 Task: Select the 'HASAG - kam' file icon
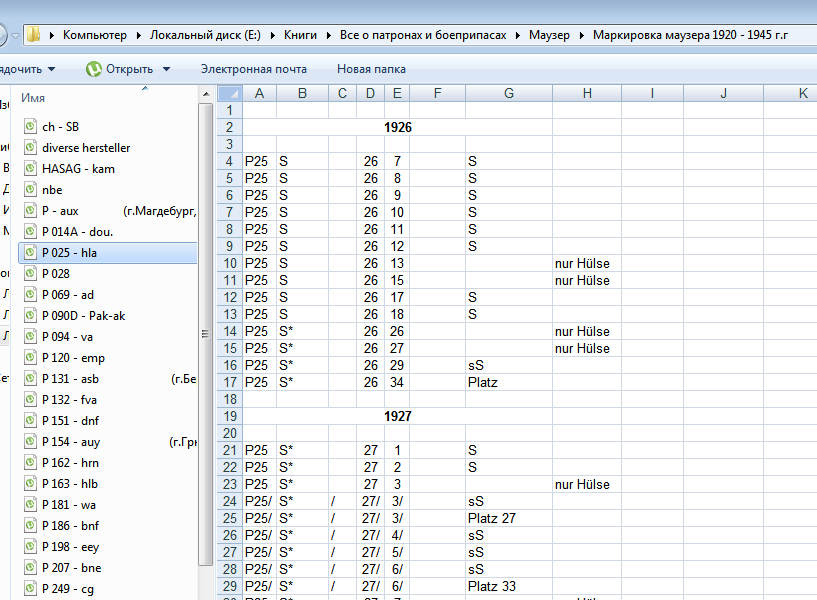click(x=30, y=169)
